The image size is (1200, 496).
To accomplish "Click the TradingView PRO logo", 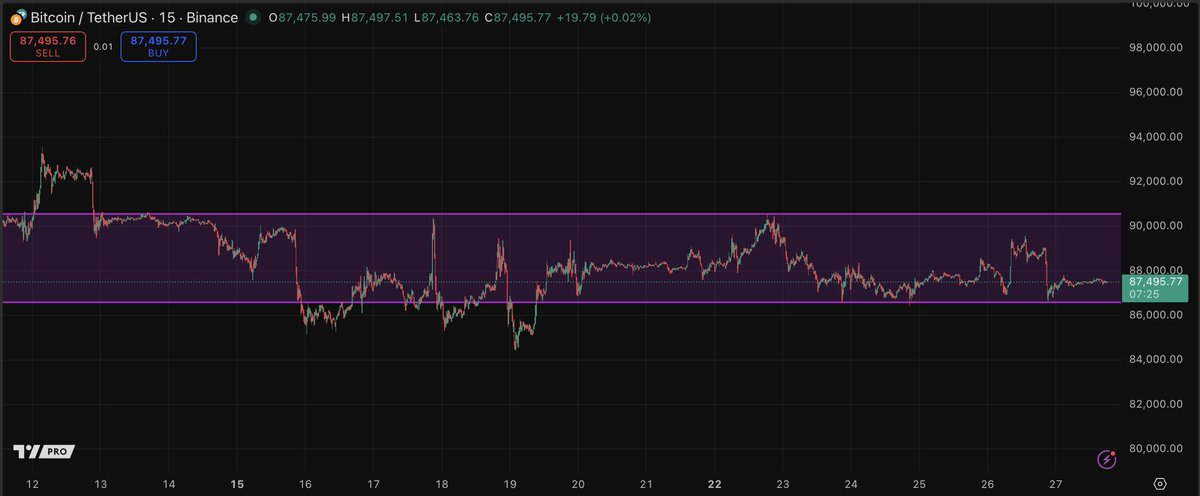I will coord(44,452).
